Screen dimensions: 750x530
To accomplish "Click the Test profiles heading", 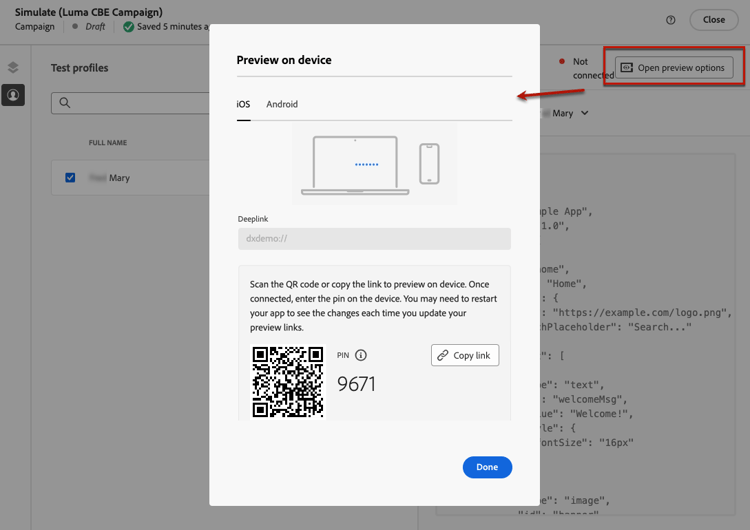I will pos(79,68).
